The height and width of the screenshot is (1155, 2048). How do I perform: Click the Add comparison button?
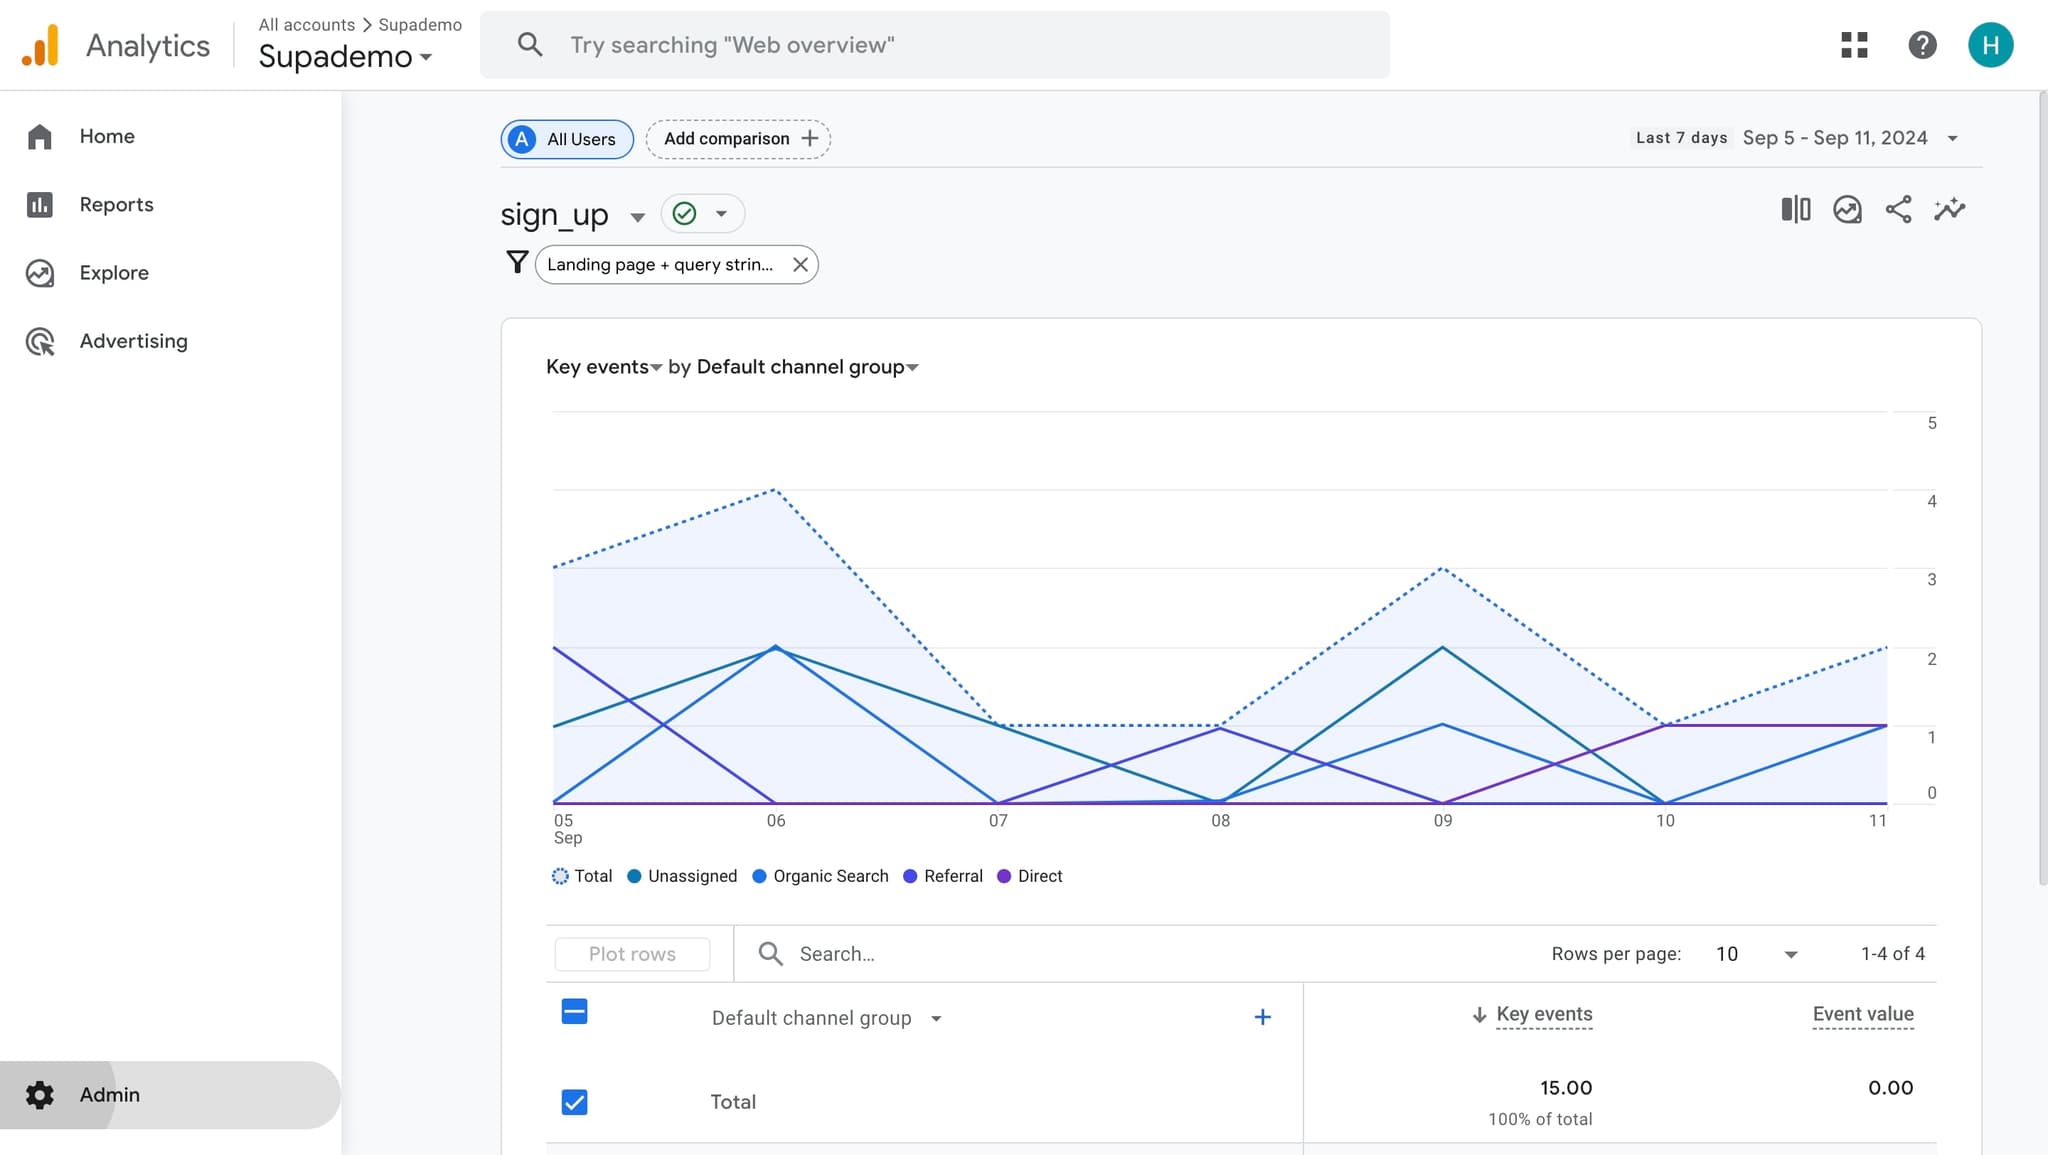pos(738,139)
